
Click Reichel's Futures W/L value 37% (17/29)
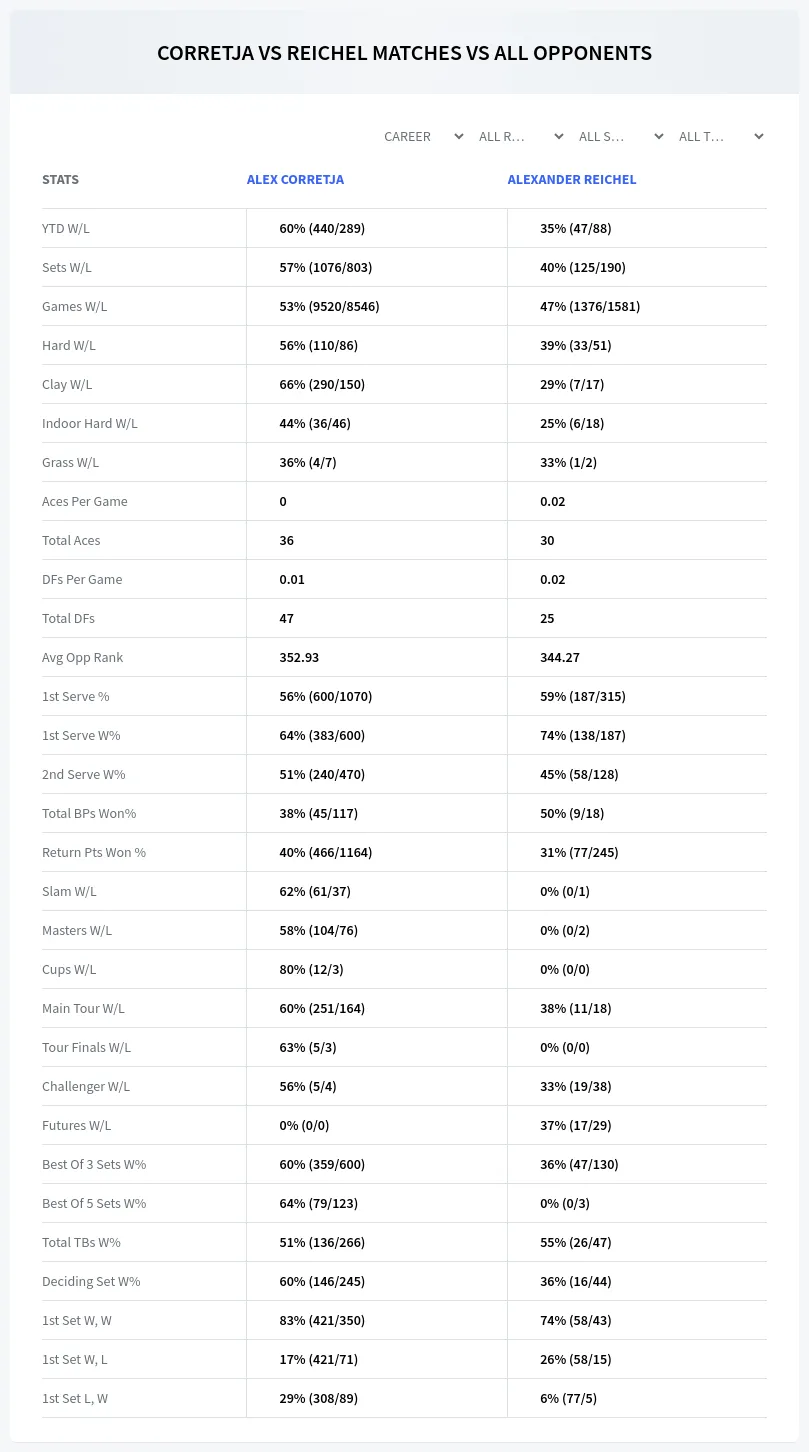(x=576, y=1125)
